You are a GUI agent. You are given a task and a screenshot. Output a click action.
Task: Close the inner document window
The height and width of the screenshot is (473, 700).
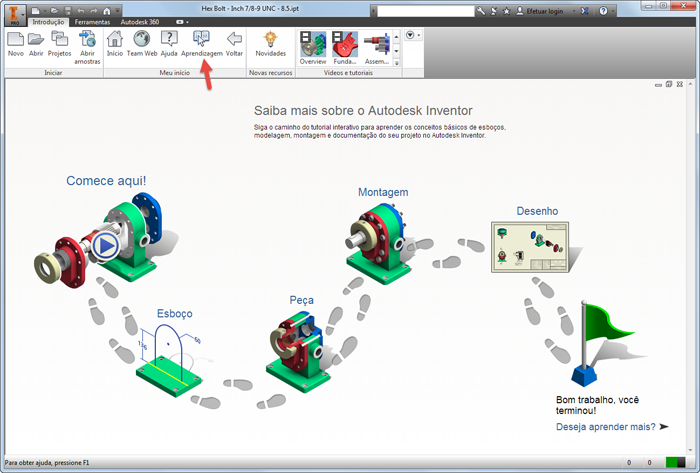[x=679, y=84]
